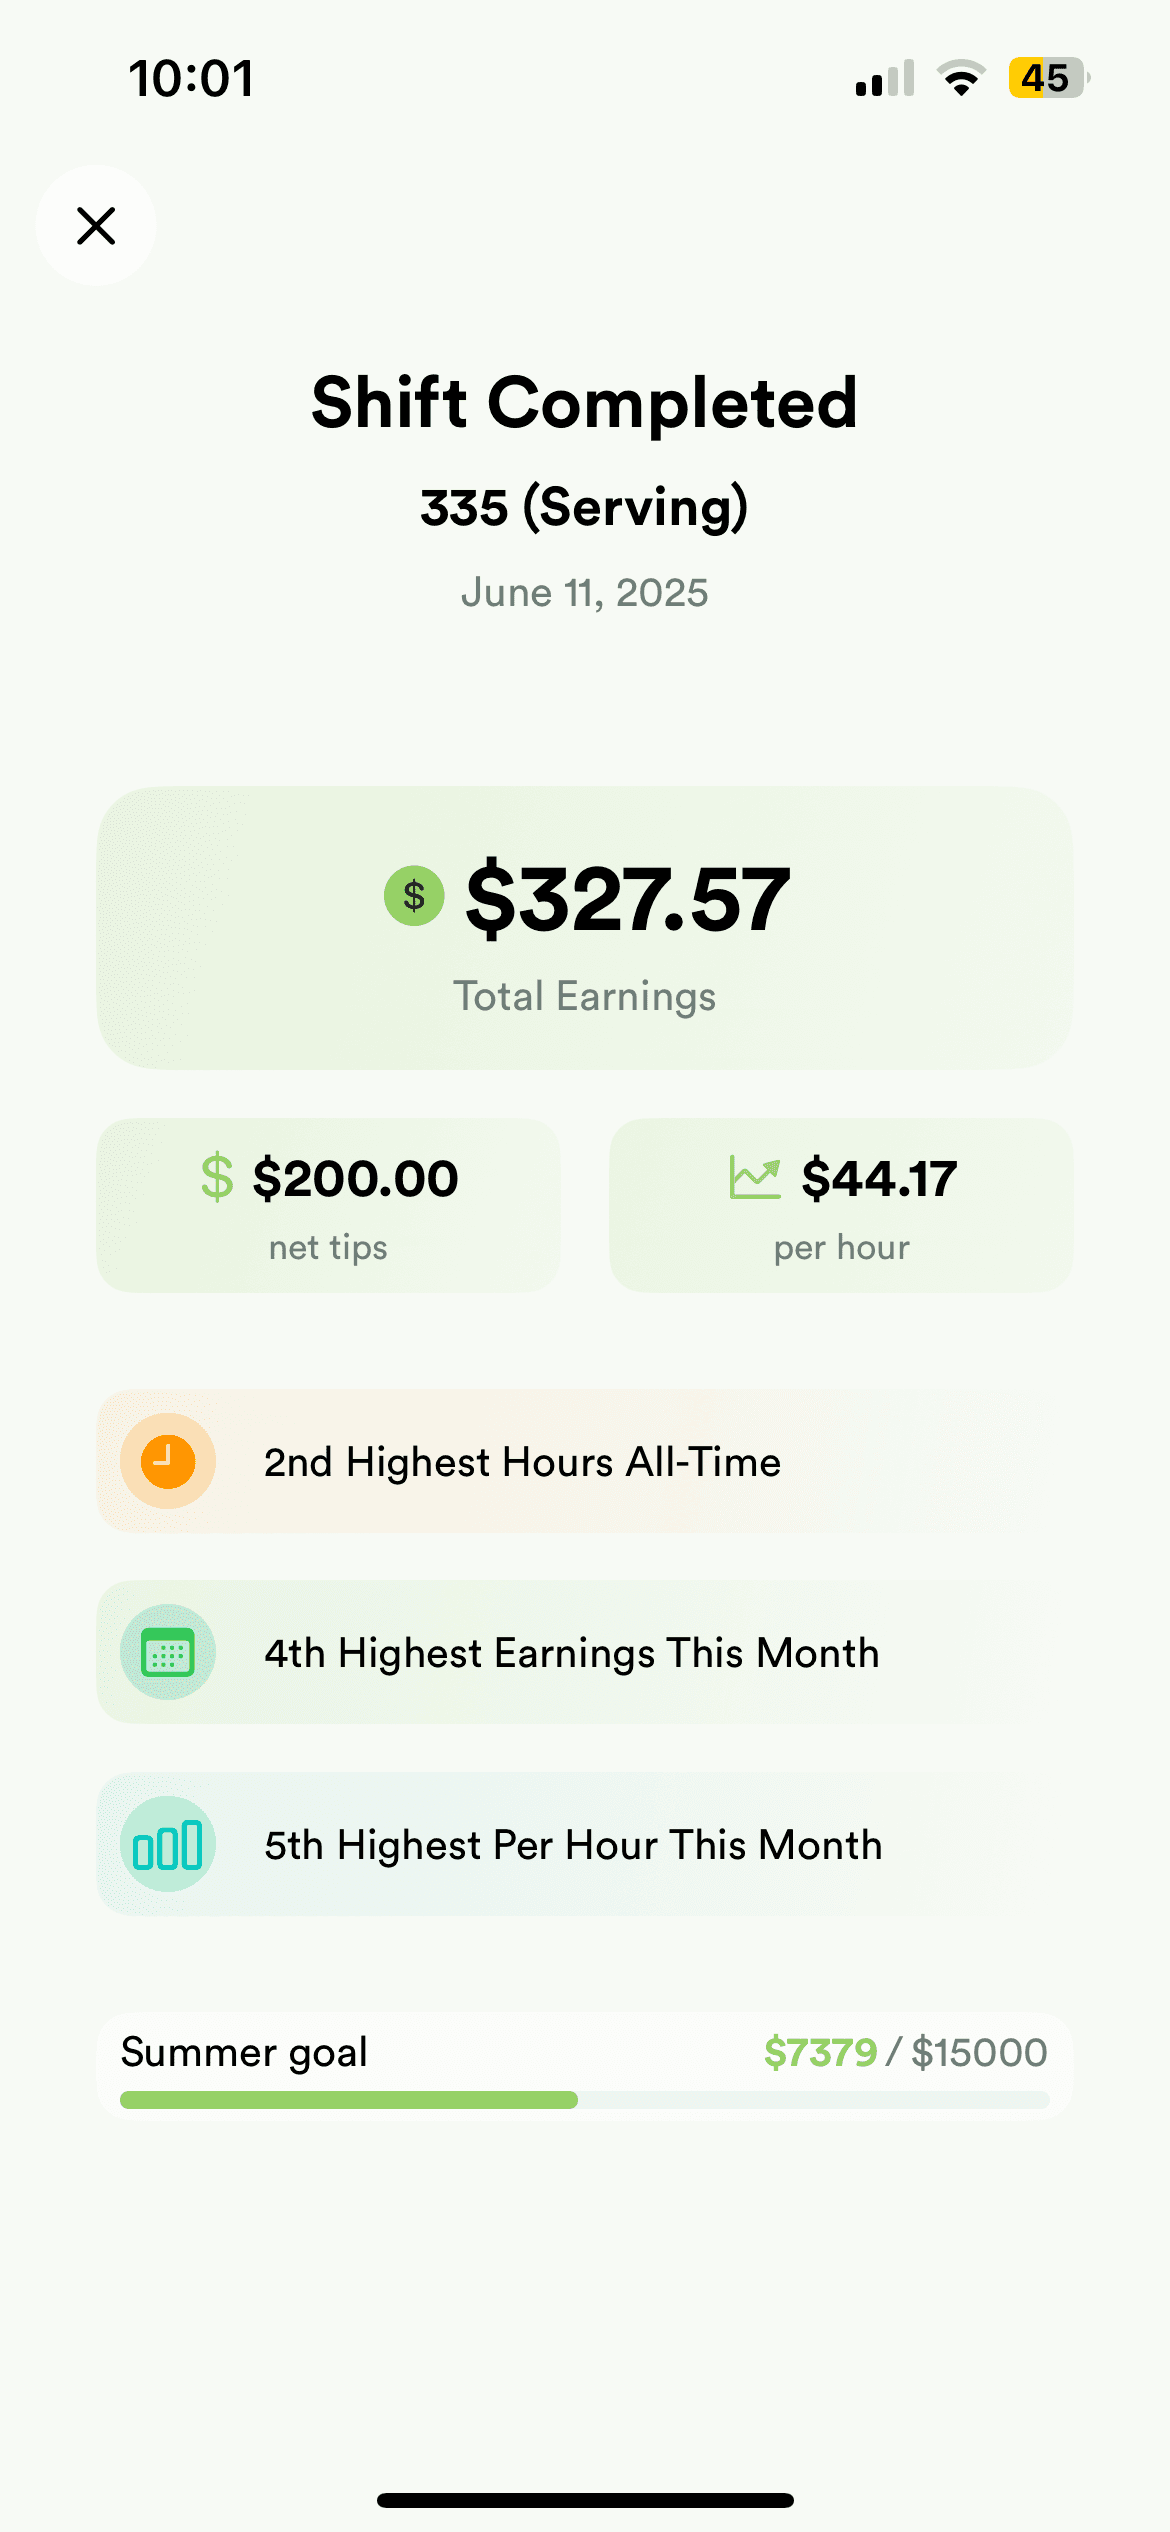Tap the battery indicator in status bar
Image resolution: width=1170 pixels, height=2532 pixels.
[x=1048, y=78]
